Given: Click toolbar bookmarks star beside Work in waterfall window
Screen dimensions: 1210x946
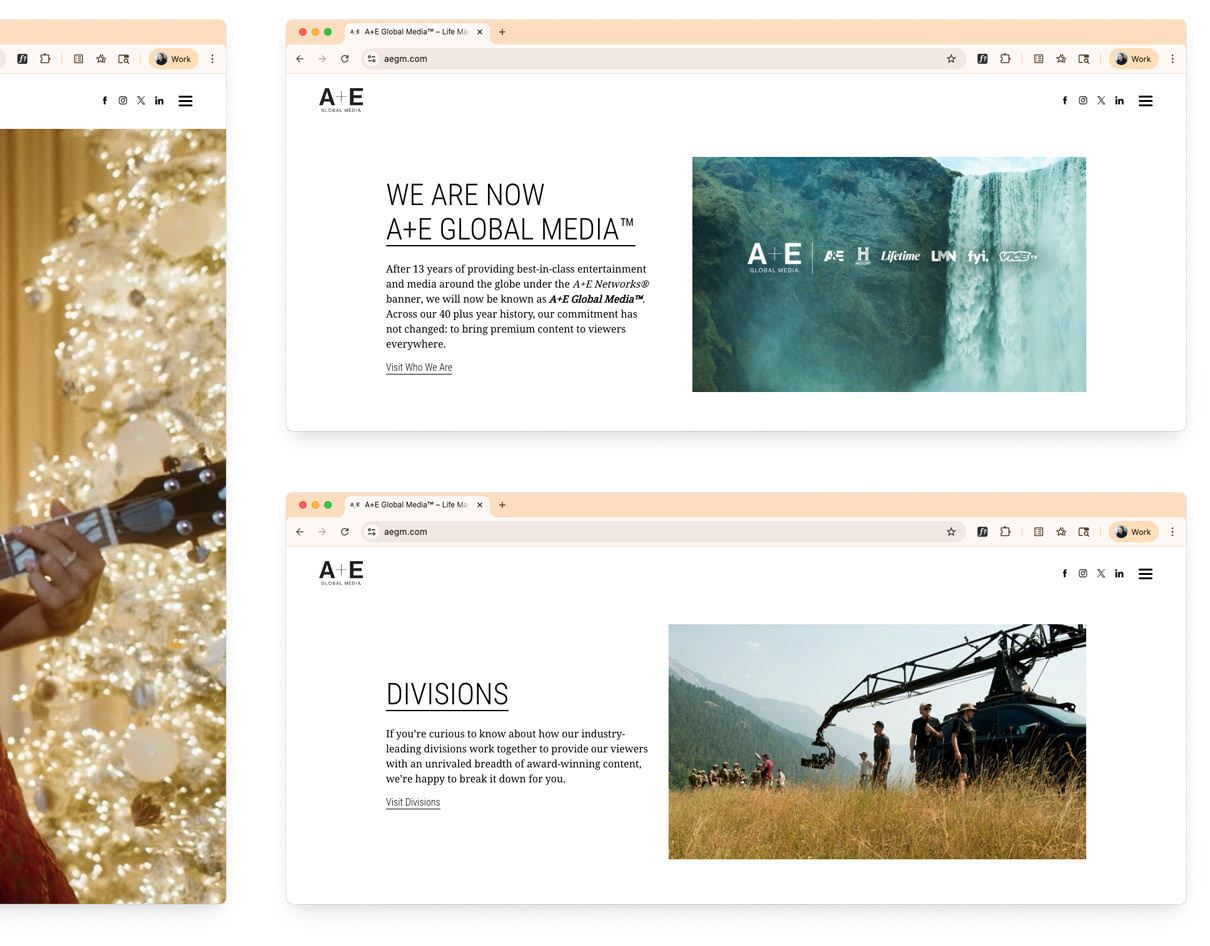Looking at the screenshot, I should [1061, 59].
